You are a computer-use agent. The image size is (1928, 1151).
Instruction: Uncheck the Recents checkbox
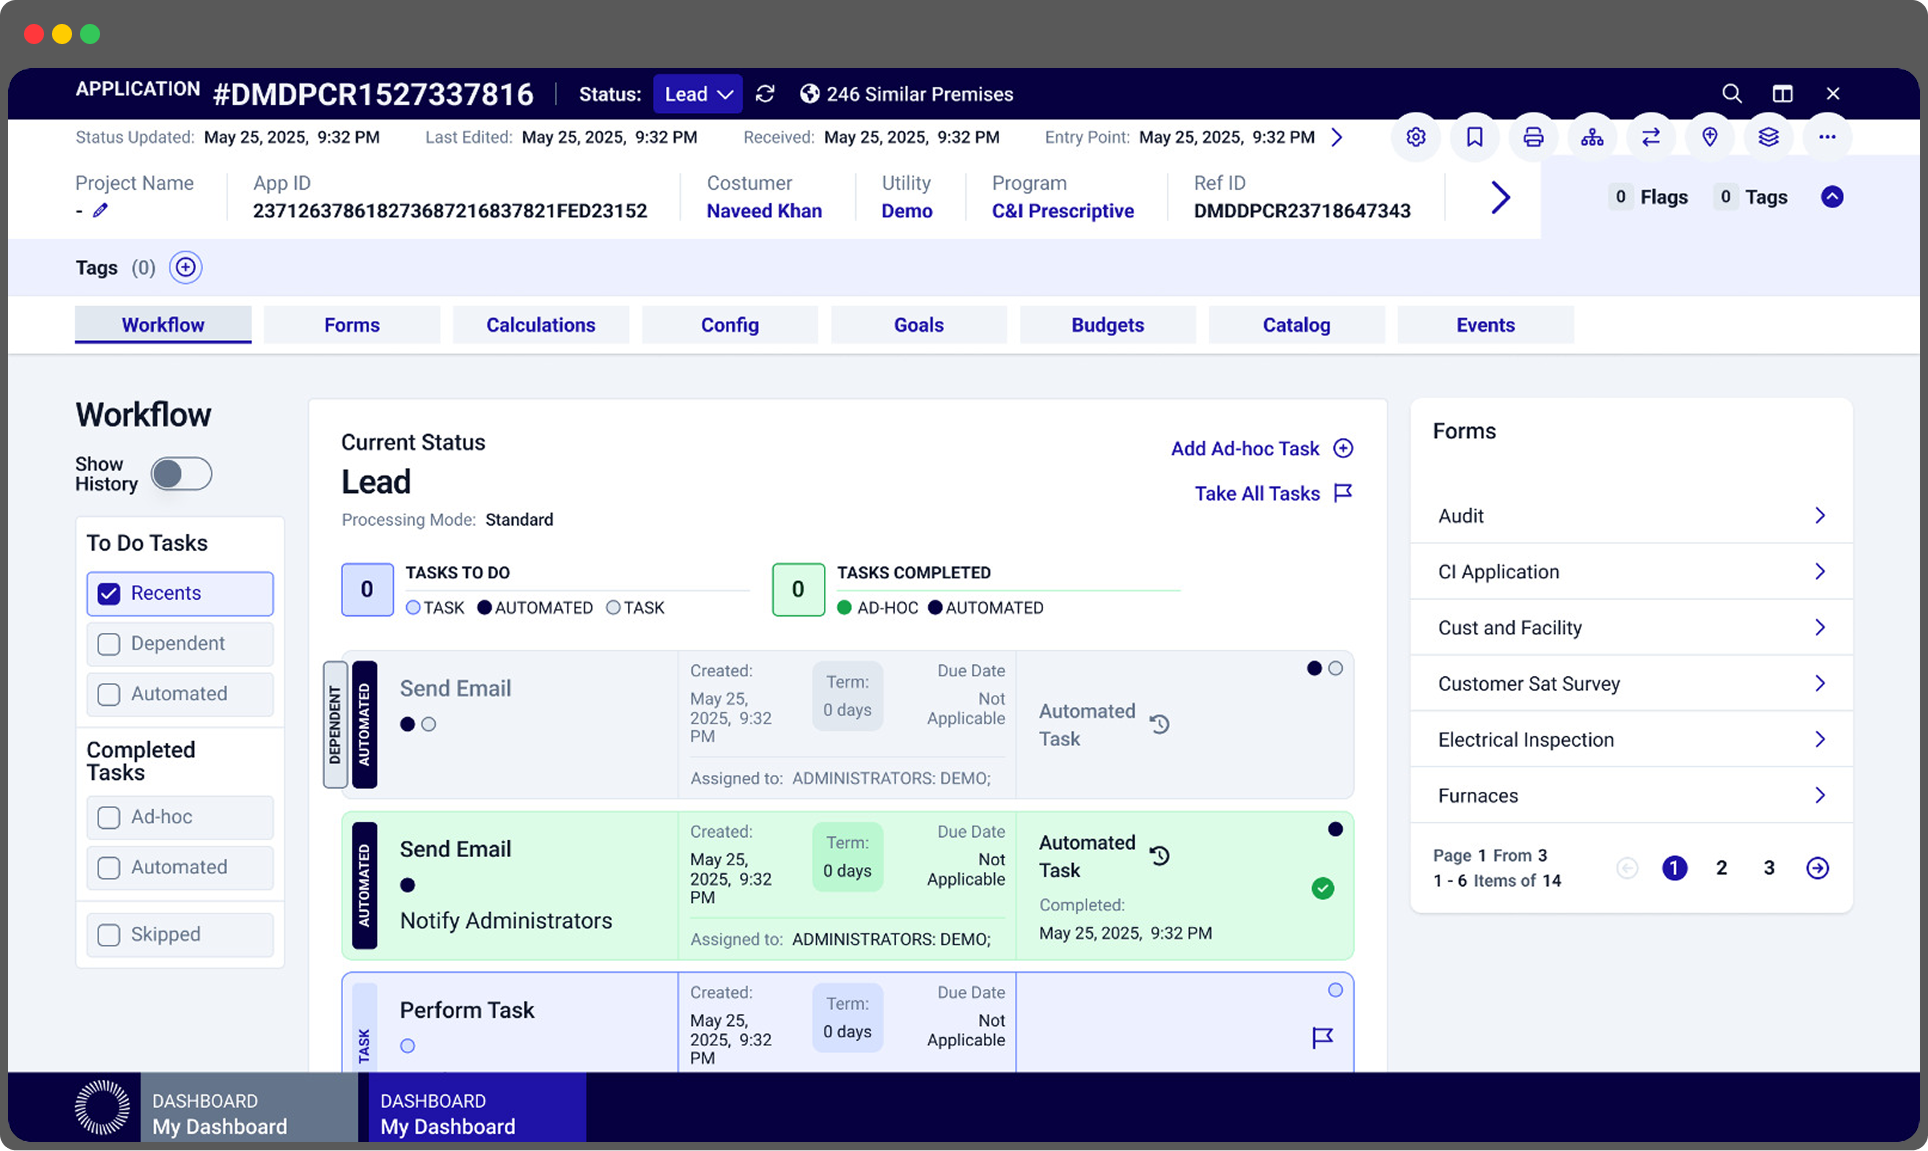click(x=109, y=594)
